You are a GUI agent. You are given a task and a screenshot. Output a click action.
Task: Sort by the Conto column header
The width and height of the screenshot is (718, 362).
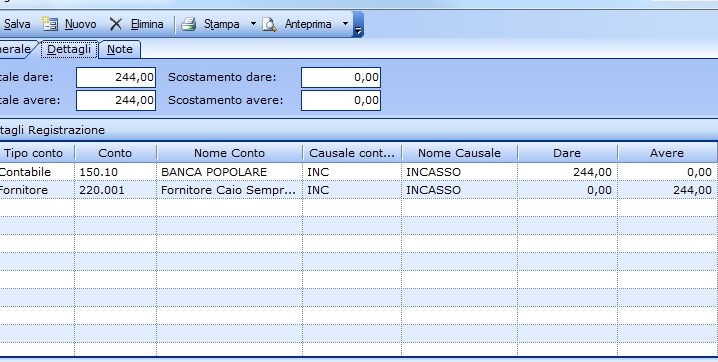click(x=115, y=153)
